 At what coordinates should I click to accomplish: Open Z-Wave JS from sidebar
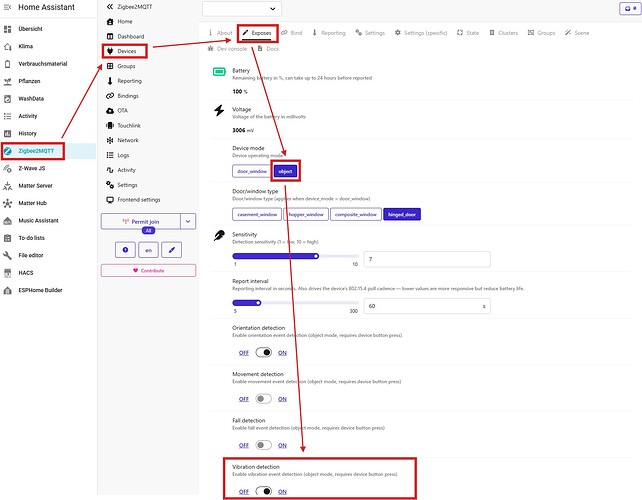pyautogui.click(x=32, y=168)
